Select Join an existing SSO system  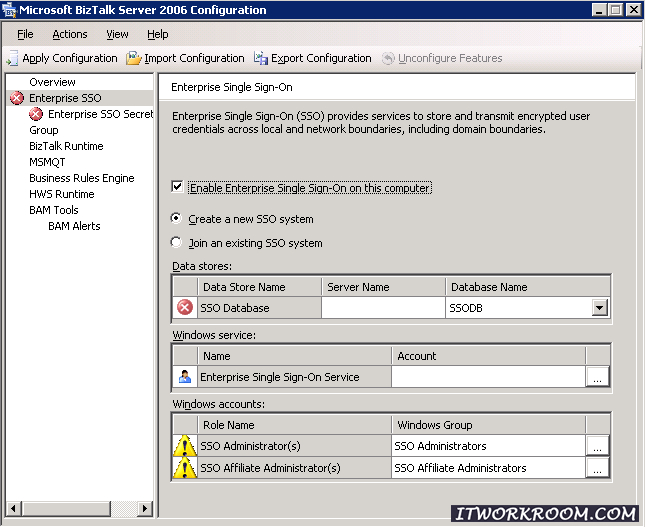coord(176,242)
